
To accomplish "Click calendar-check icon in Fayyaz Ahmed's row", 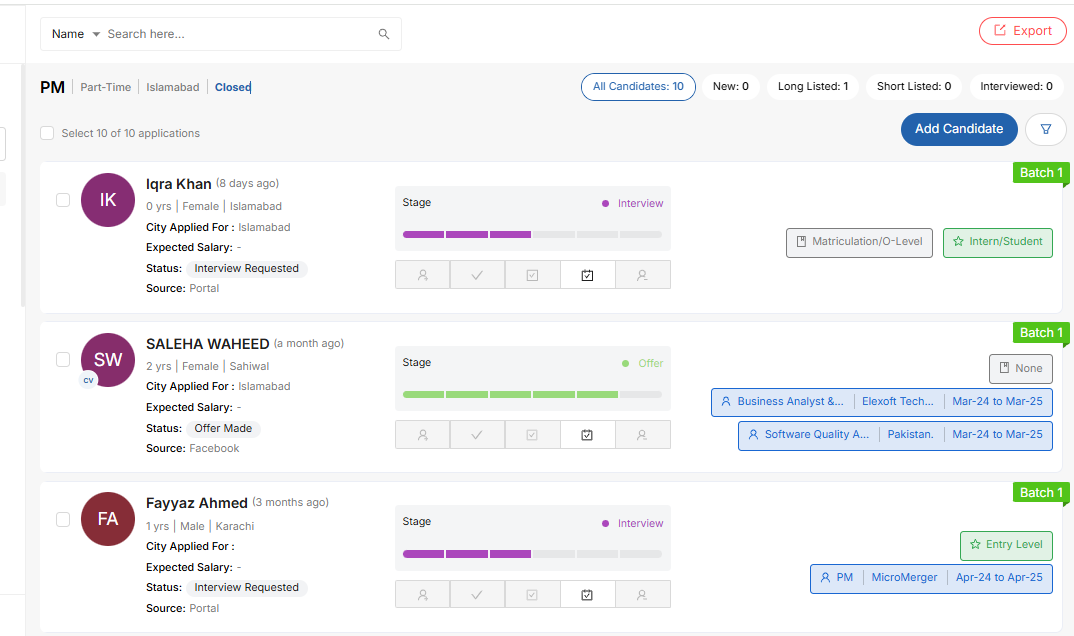I will [x=587, y=595].
